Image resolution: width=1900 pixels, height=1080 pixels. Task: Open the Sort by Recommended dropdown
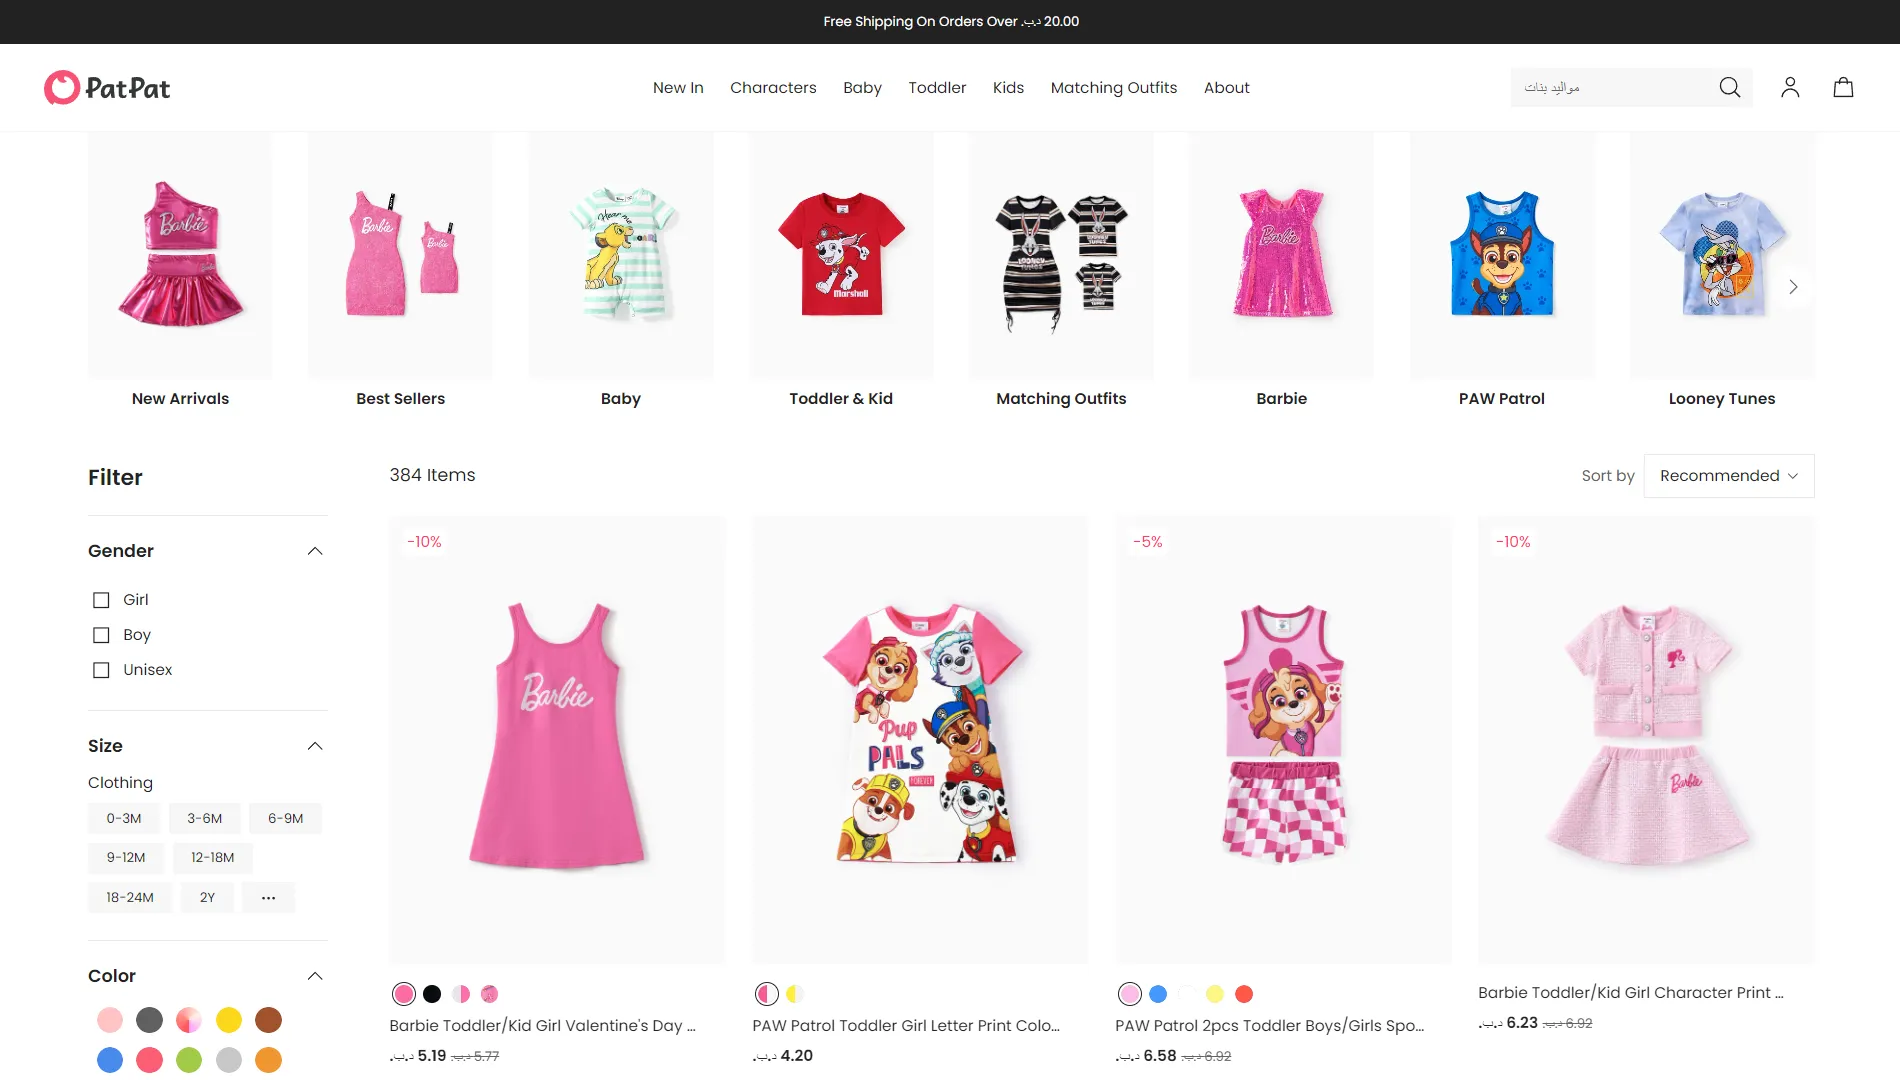[x=1729, y=476]
